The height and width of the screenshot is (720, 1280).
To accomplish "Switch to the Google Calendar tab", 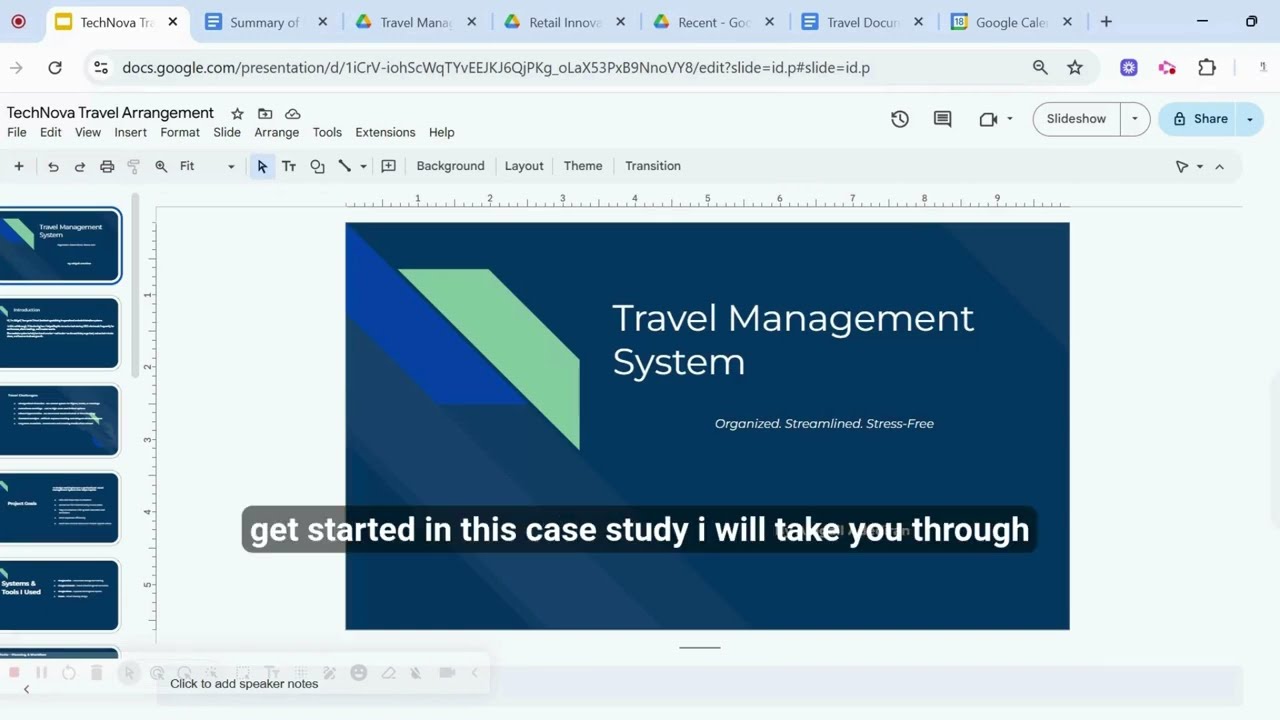I will 1010,22.
